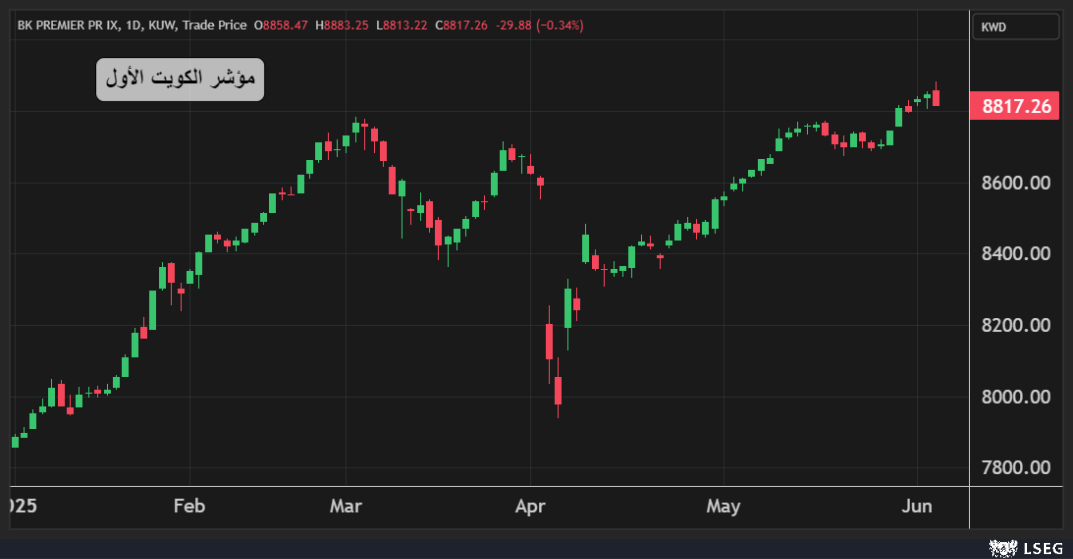
Task: Select the Arabic annotation text box
Action: 180,79
